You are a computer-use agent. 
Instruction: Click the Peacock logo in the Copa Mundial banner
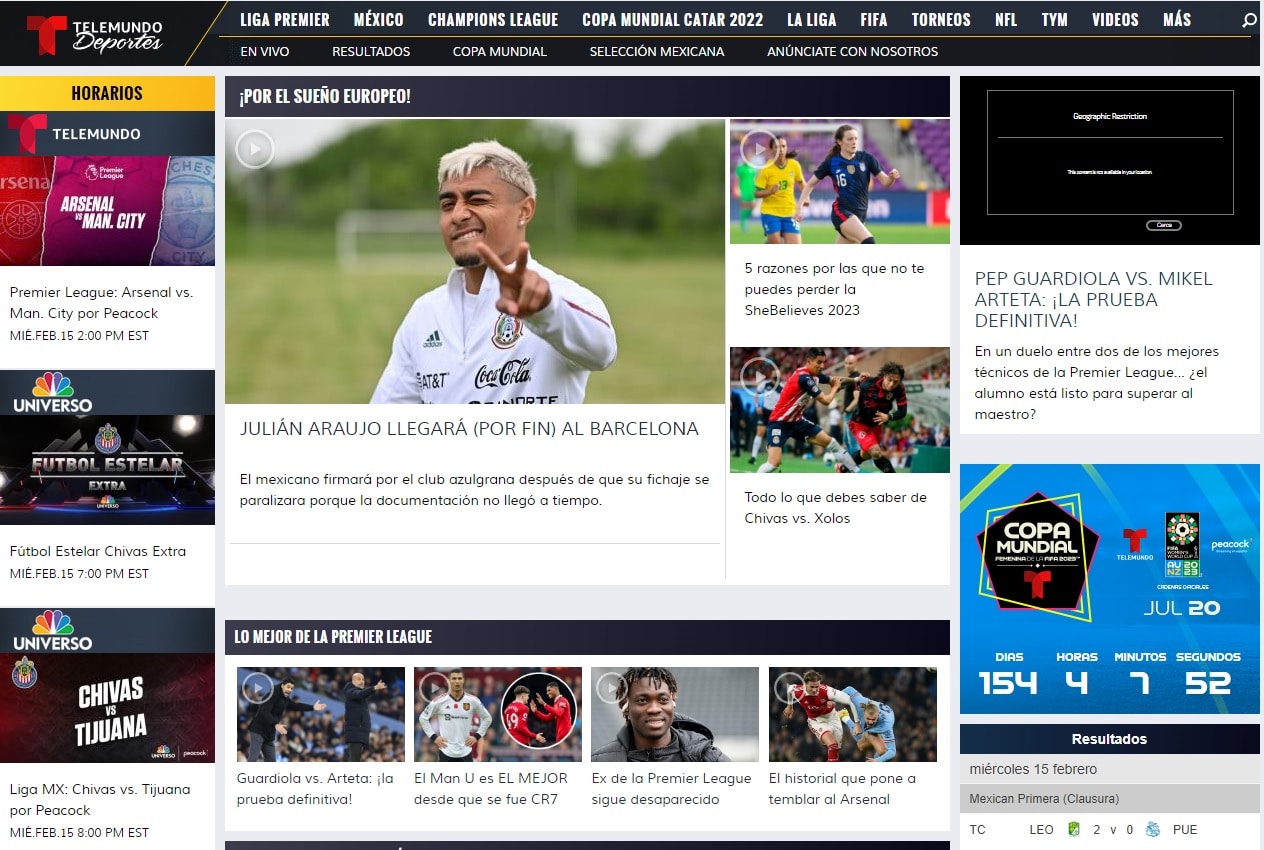pos(1230,545)
